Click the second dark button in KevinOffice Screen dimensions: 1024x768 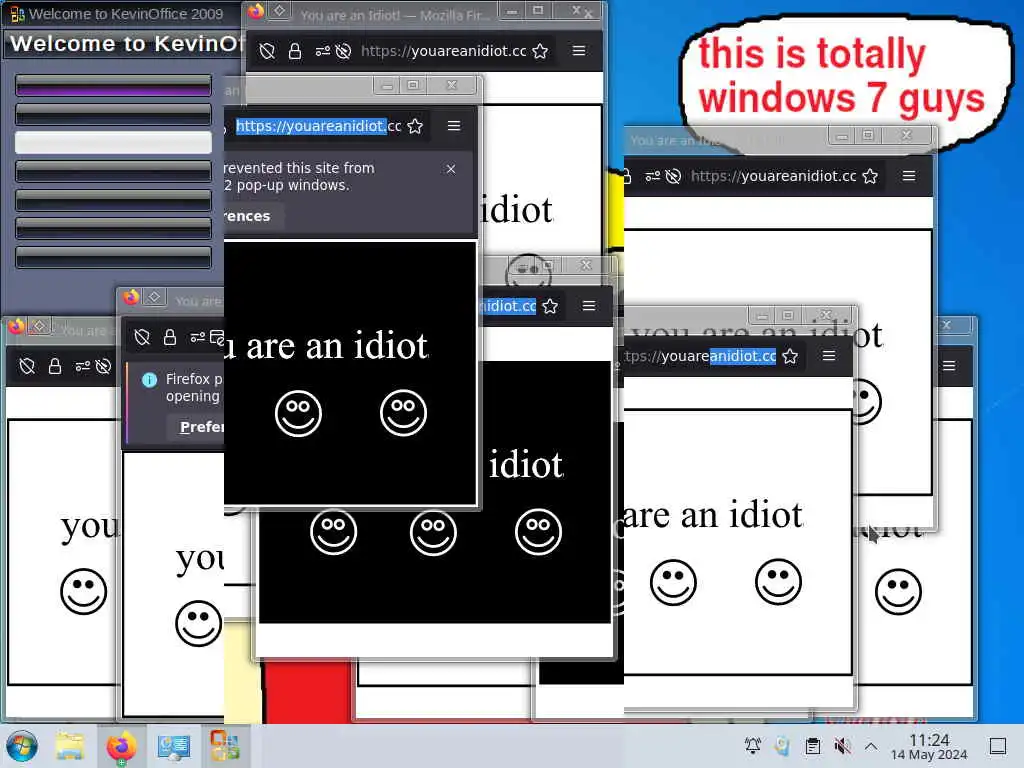click(x=113, y=114)
